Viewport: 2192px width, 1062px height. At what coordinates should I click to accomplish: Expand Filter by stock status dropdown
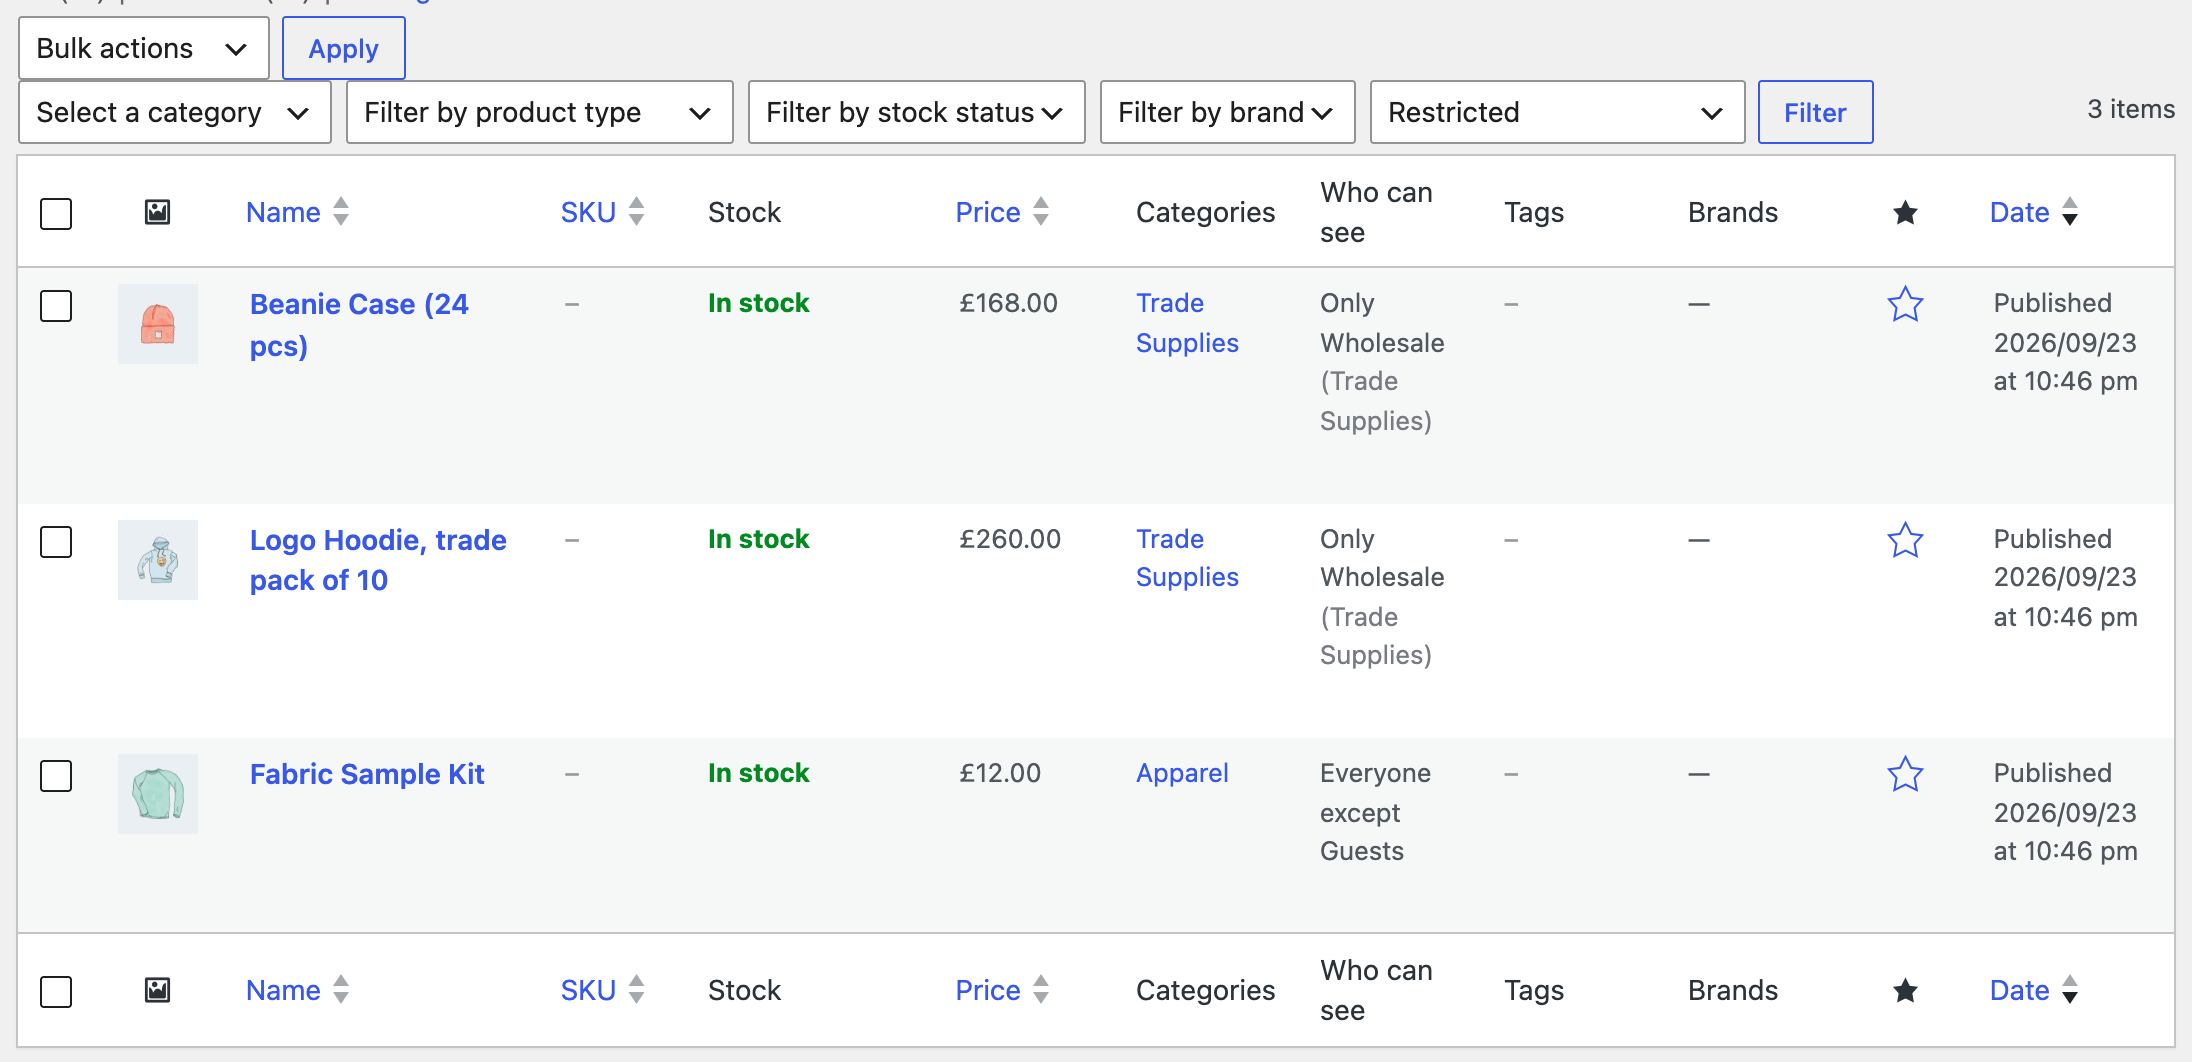[917, 112]
